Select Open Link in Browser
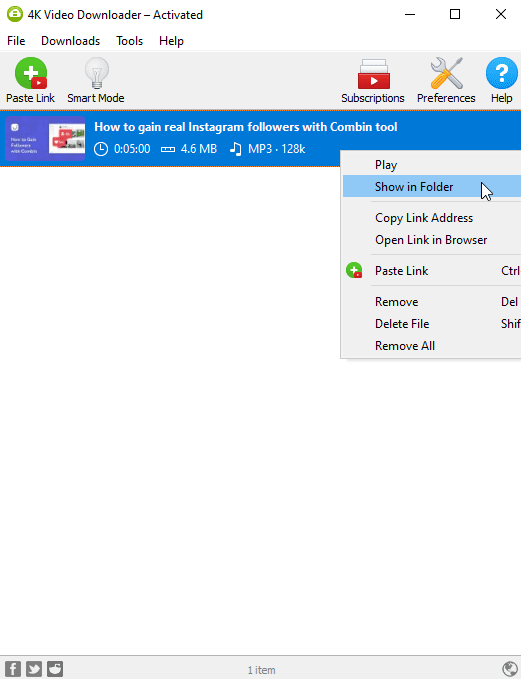Screen dimensions: 521x679 click(432, 239)
